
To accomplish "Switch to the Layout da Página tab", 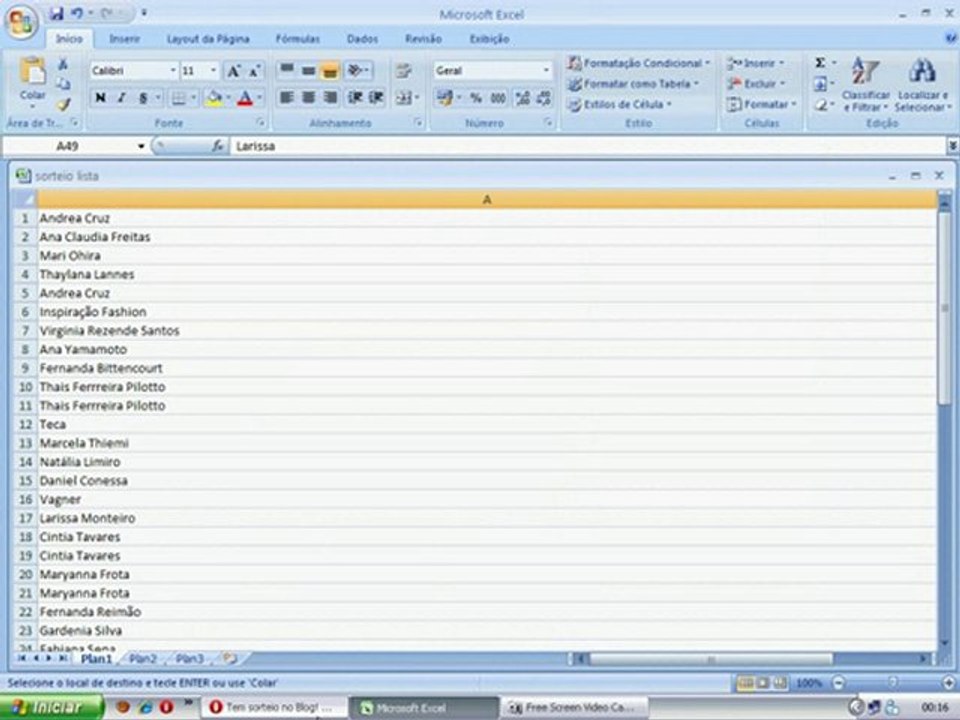I will click(208, 39).
